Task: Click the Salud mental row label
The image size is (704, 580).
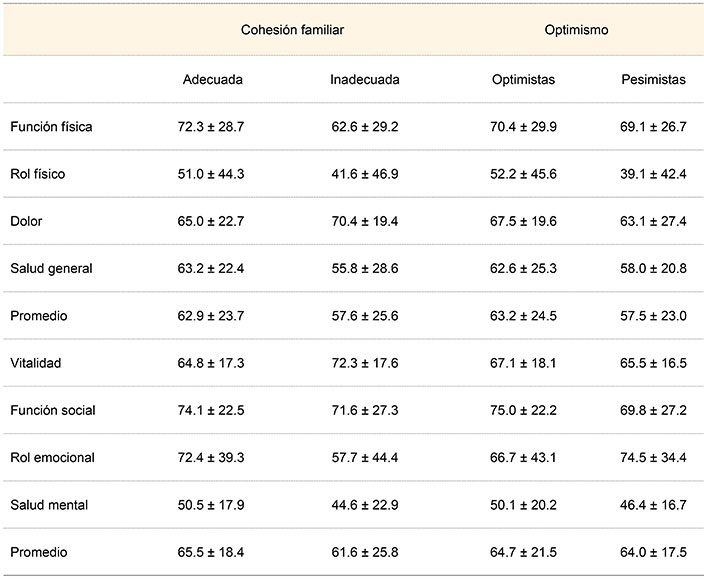Action: tap(49, 505)
